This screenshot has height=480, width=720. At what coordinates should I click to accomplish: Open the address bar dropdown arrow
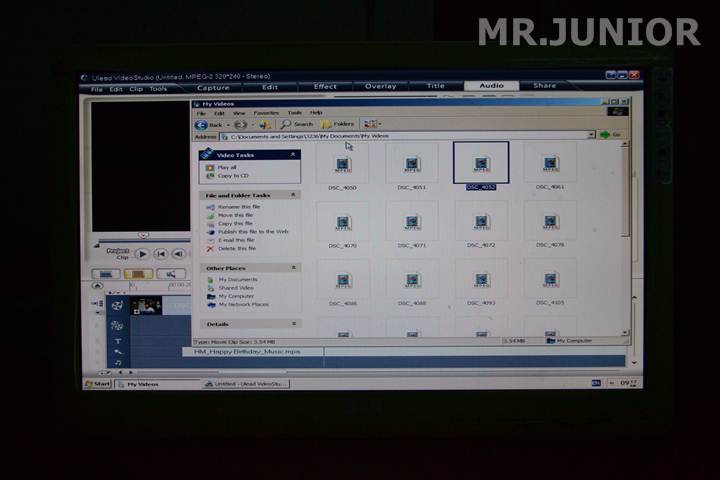[x=591, y=135]
